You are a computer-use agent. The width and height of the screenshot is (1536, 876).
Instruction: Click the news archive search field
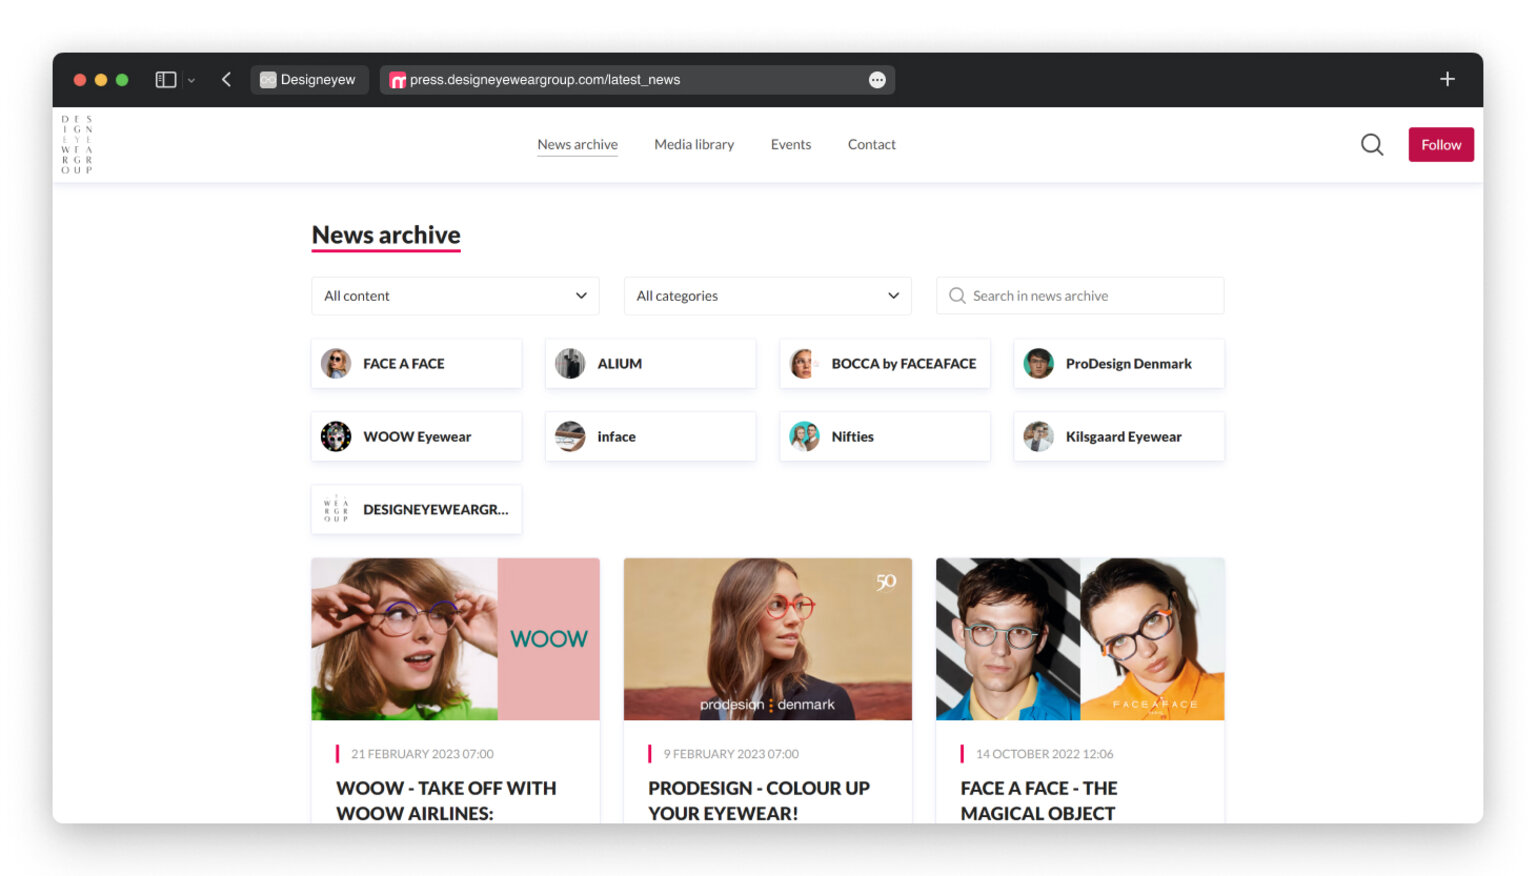(x=1079, y=295)
